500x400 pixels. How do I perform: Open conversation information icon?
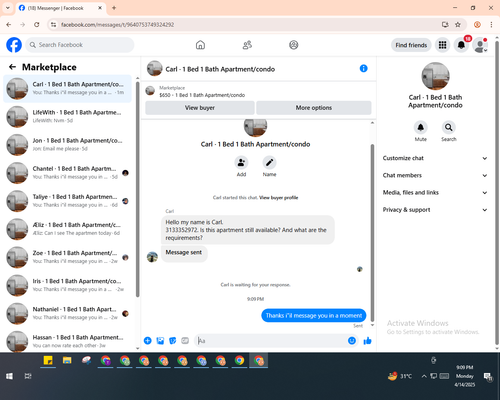pyautogui.click(x=363, y=68)
